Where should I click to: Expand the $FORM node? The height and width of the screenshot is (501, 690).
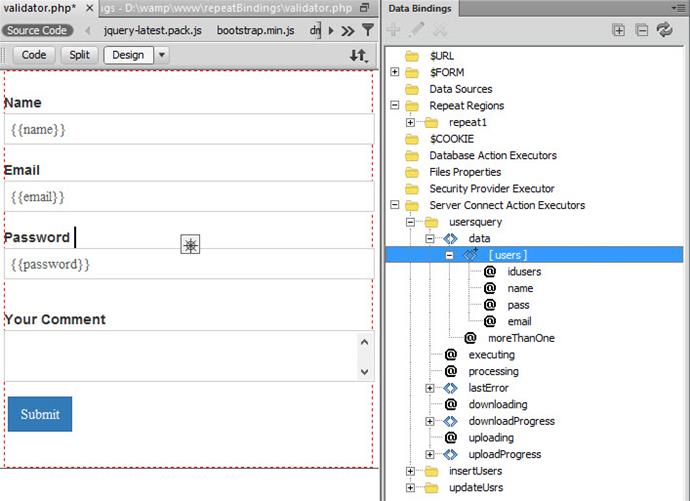[x=395, y=72]
